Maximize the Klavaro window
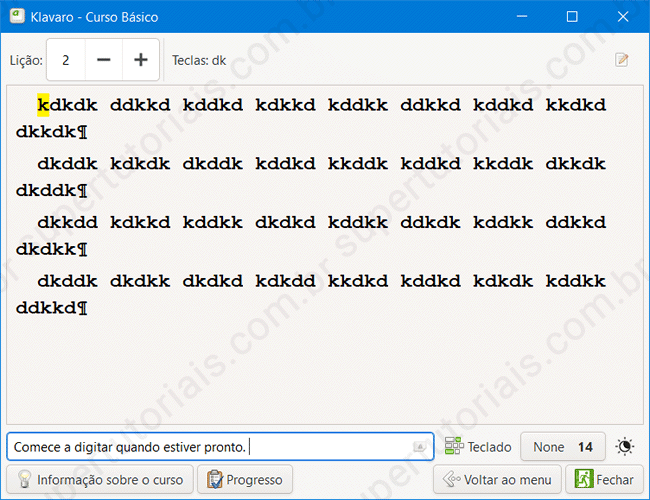 coord(572,17)
